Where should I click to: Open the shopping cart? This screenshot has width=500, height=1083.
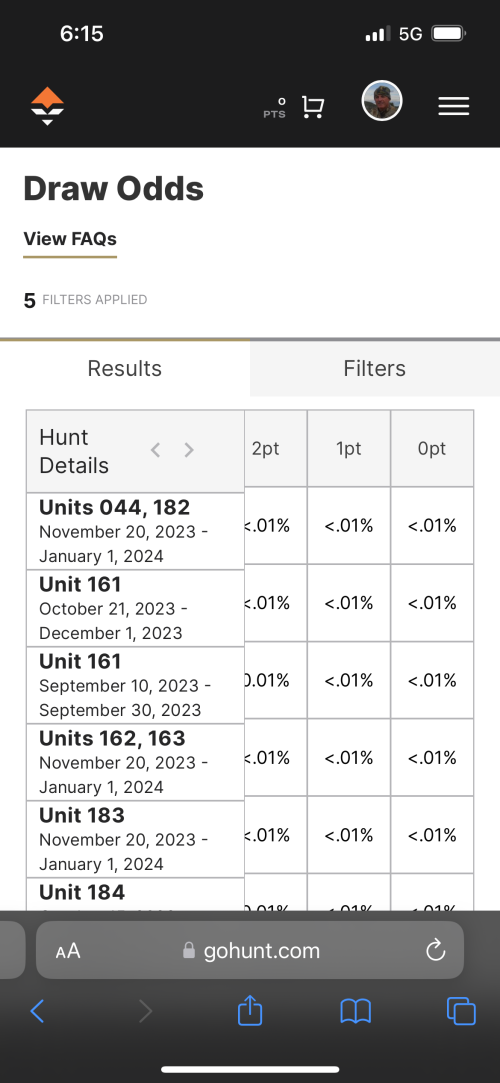click(x=312, y=107)
